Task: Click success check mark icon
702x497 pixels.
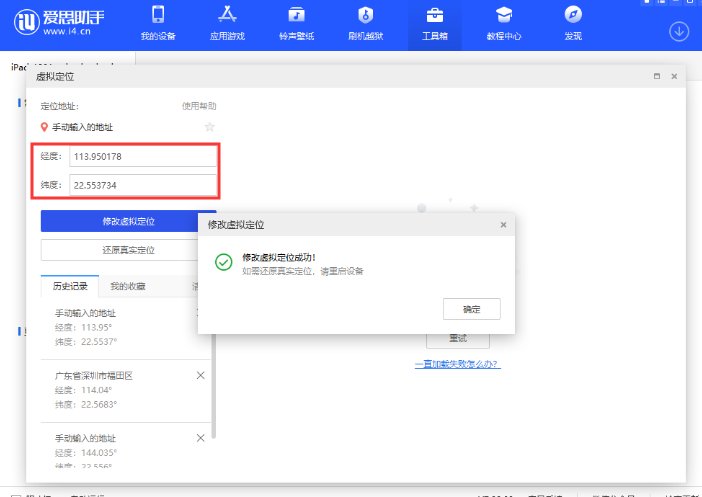Action: coord(223,262)
